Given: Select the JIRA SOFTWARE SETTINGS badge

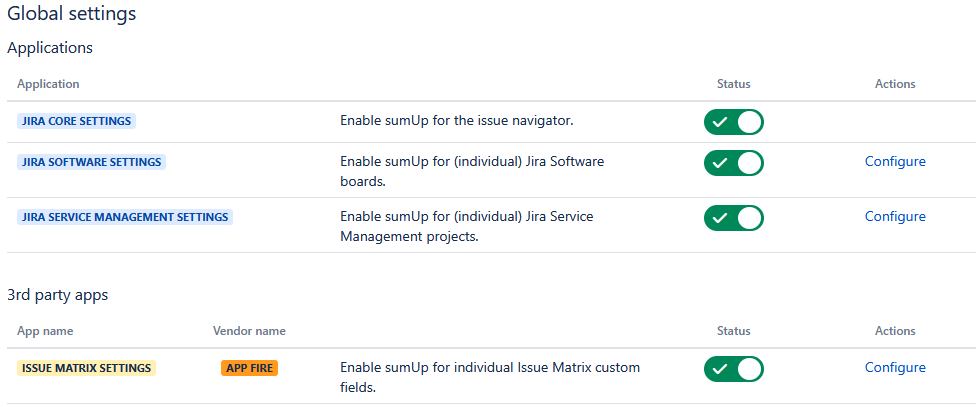Looking at the screenshot, I should pyautogui.click(x=91, y=162).
